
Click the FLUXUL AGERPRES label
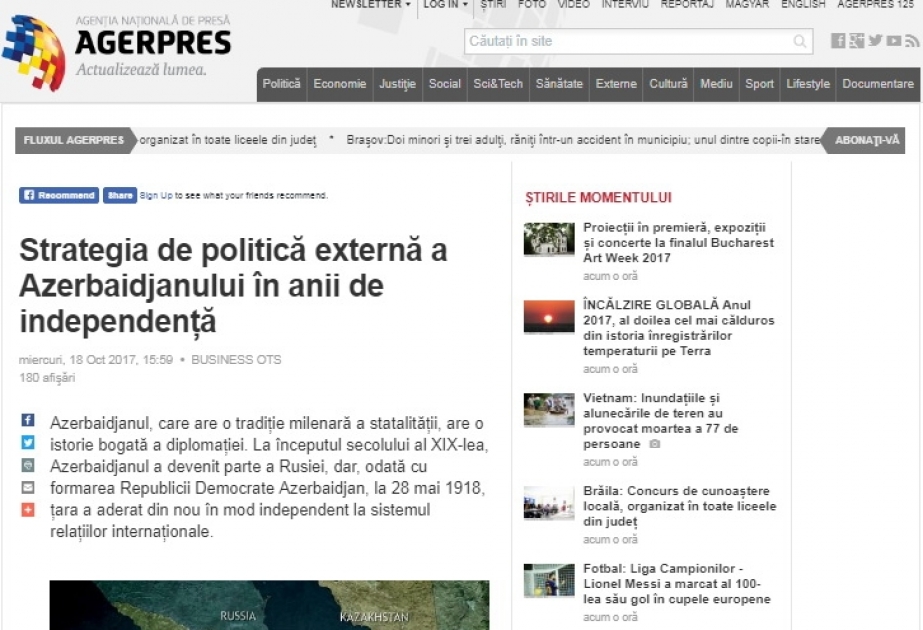74,140
